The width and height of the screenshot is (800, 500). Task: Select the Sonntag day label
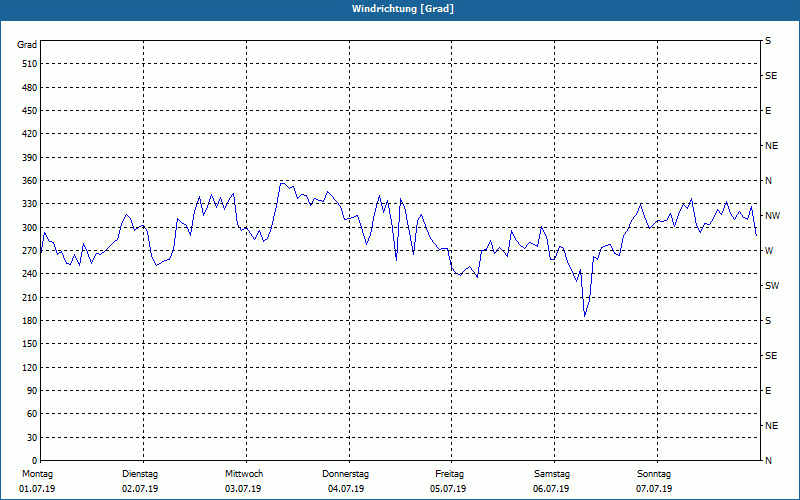[654, 474]
